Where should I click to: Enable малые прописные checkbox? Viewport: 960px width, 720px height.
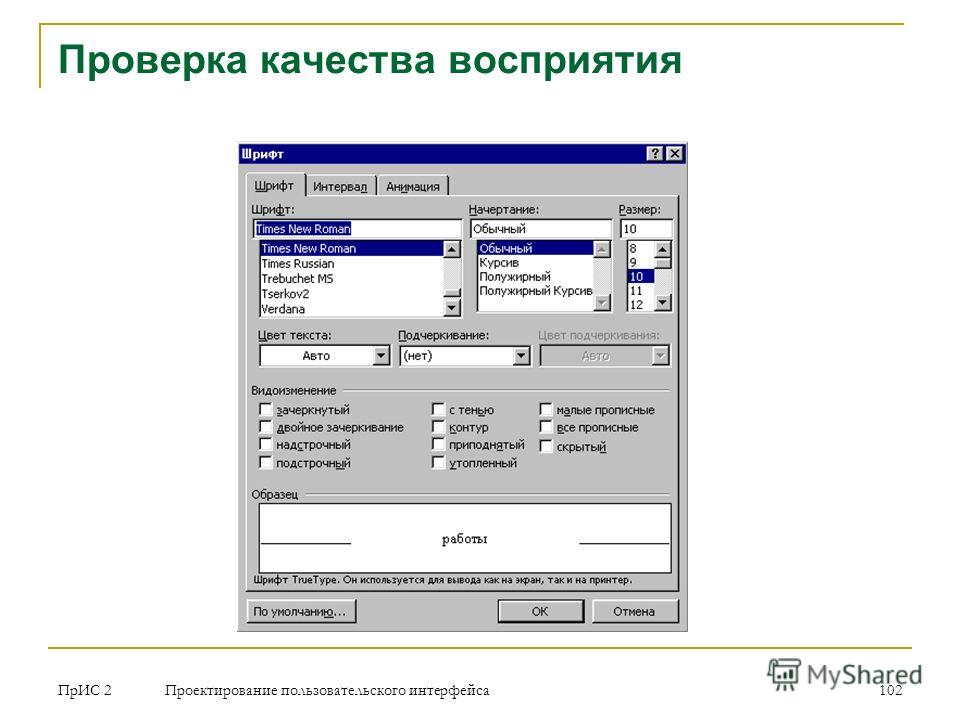point(546,409)
